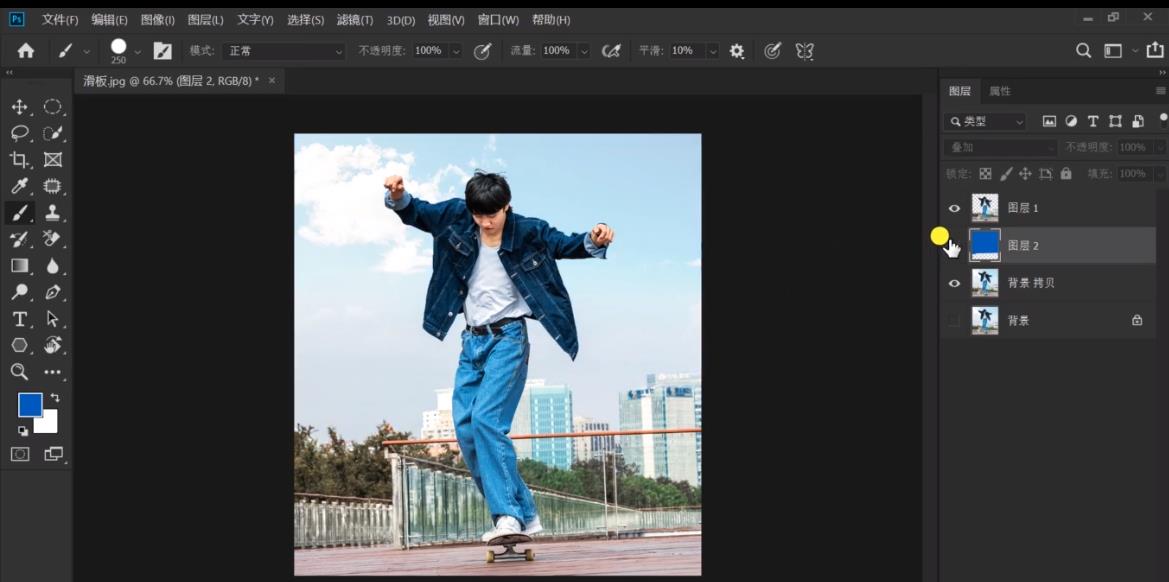The image size is (1169, 582).
Task: Choose the Gradient tool
Action: click(19, 266)
